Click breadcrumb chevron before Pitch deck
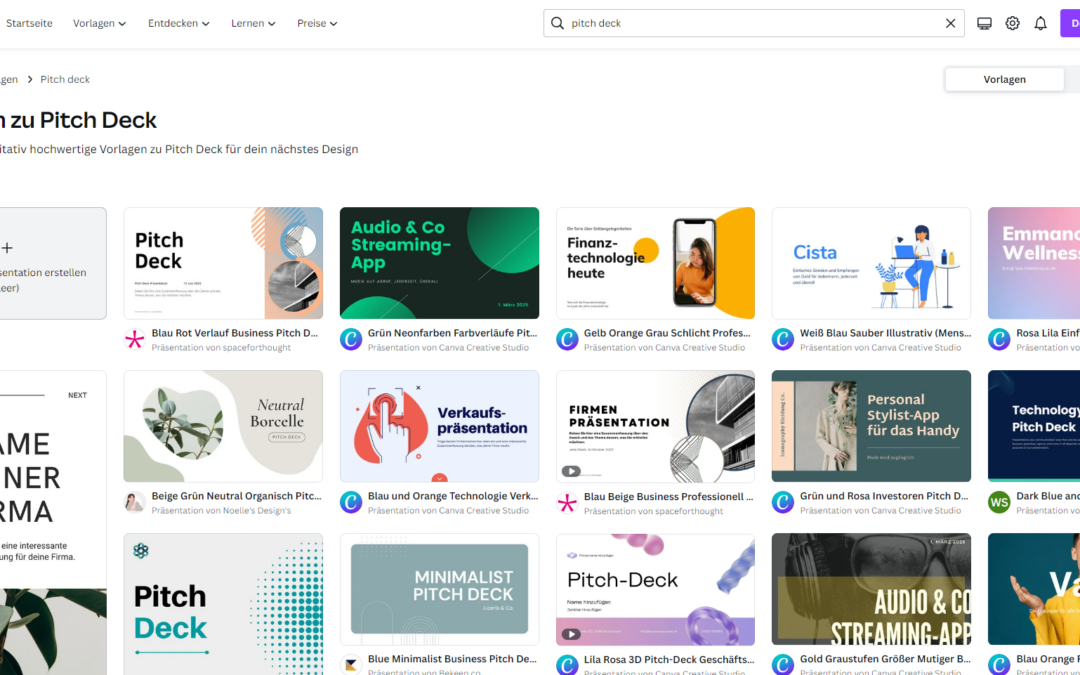 [x=30, y=79]
